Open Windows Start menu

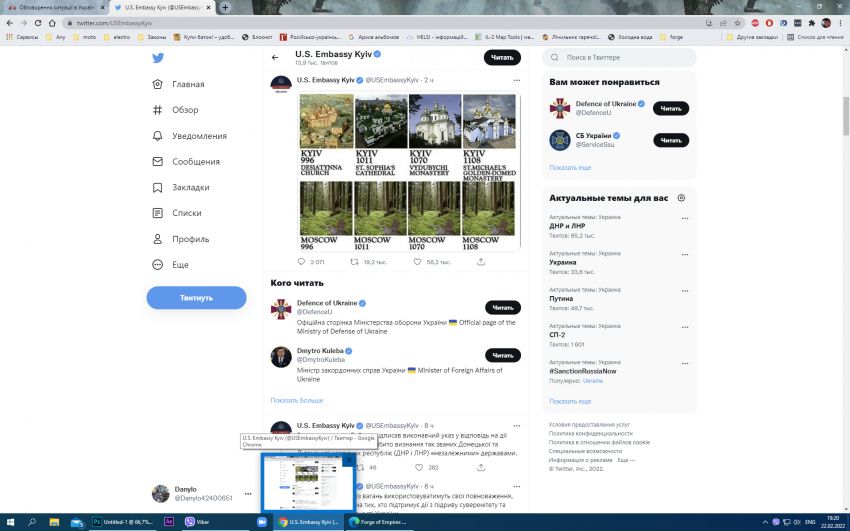pyautogui.click(x=10, y=522)
